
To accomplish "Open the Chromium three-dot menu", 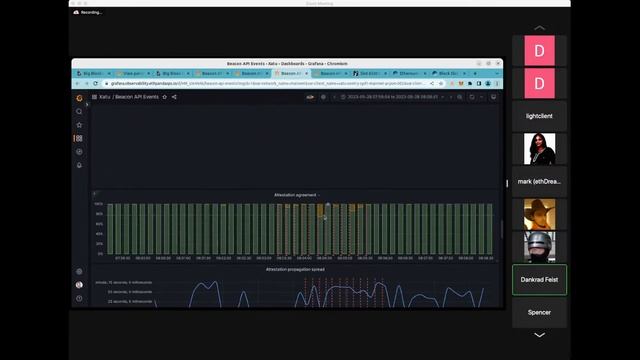I will point(497,83).
